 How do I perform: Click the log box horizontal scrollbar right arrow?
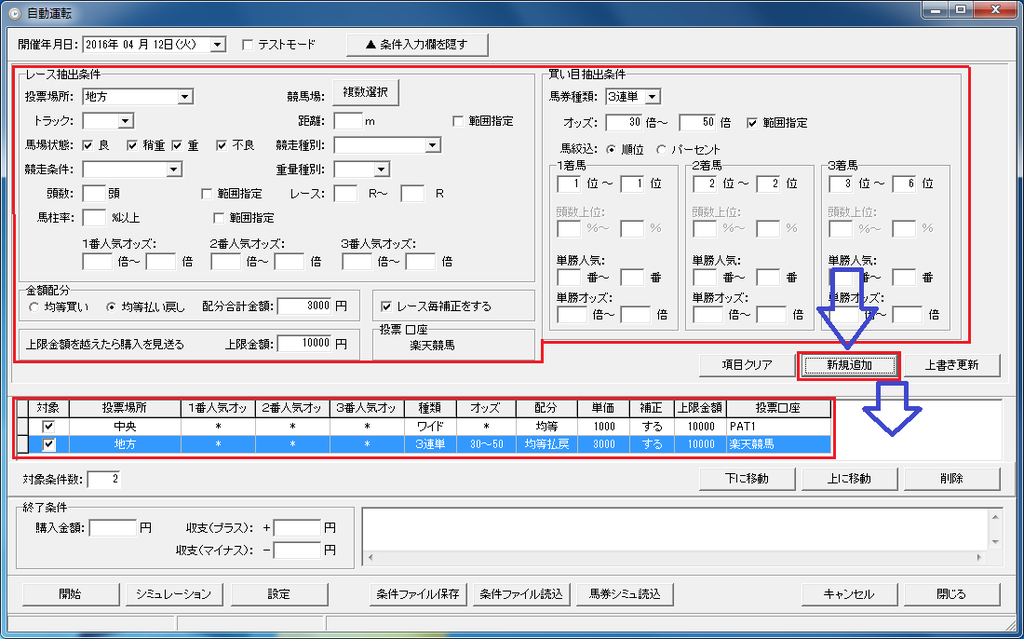tap(979, 557)
